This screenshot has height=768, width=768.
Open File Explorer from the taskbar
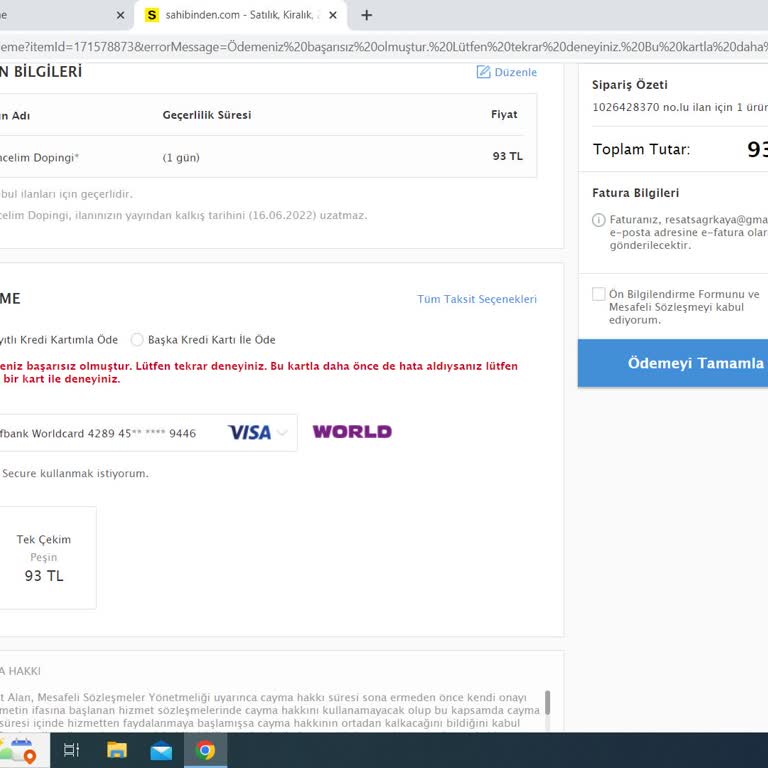point(117,750)
